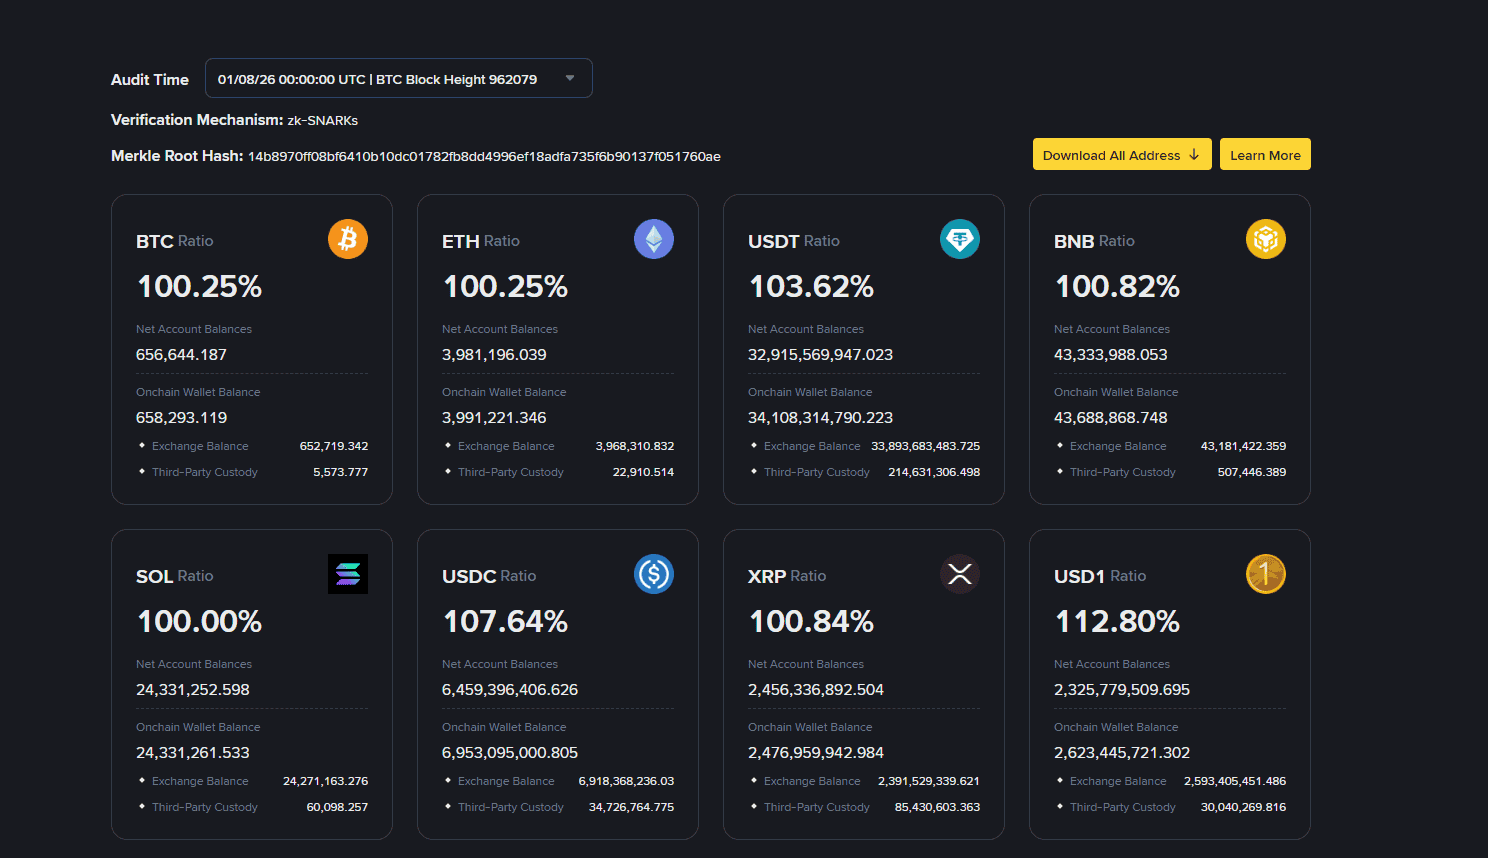Image resolution: width=1488 pixels, height=858 pixels.
Task: Select the BTC Ratio card heading
Action: click(175, 241)
